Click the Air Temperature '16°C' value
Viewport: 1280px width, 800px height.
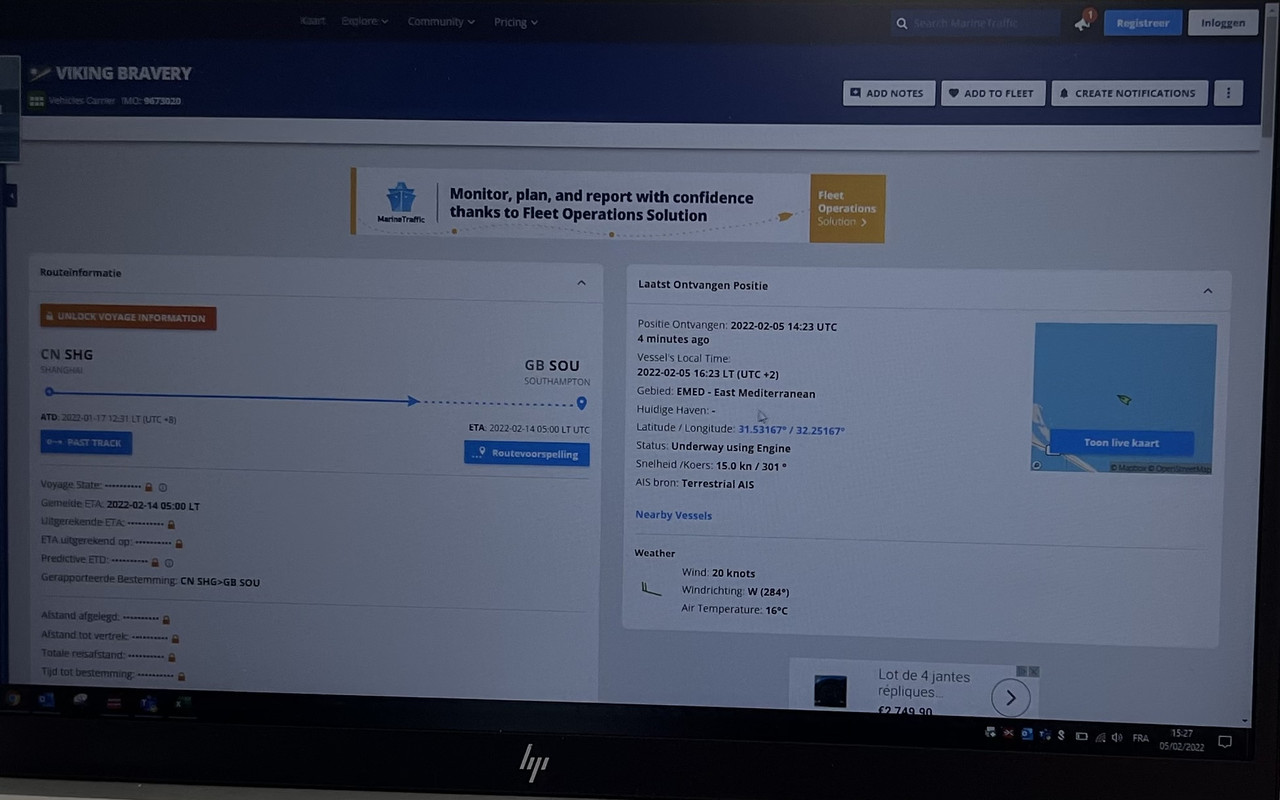tap(776, 609)
